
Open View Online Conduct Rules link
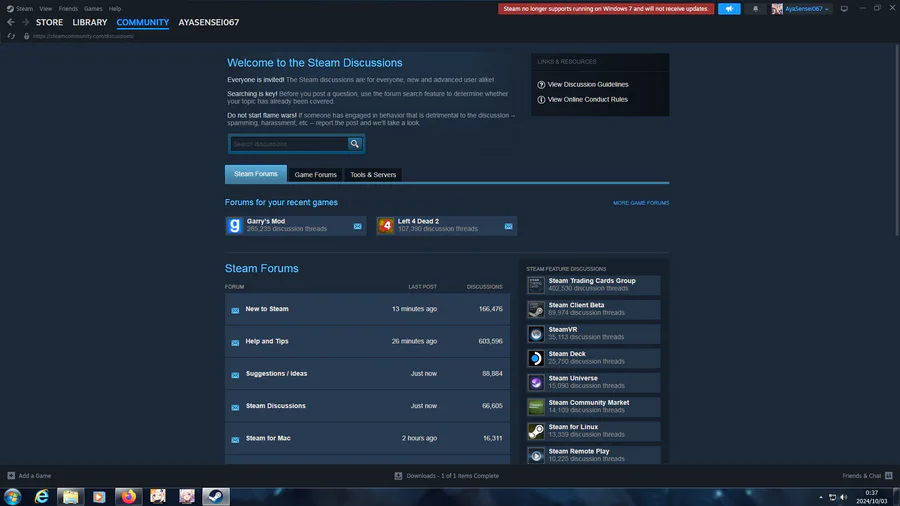[587, 99]
